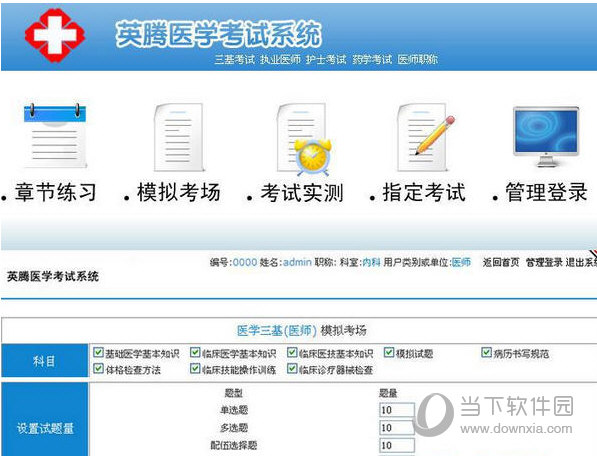Click 医师职称 in banner subtitle
The image size is (597, 458).
click(x=418, y=59)
